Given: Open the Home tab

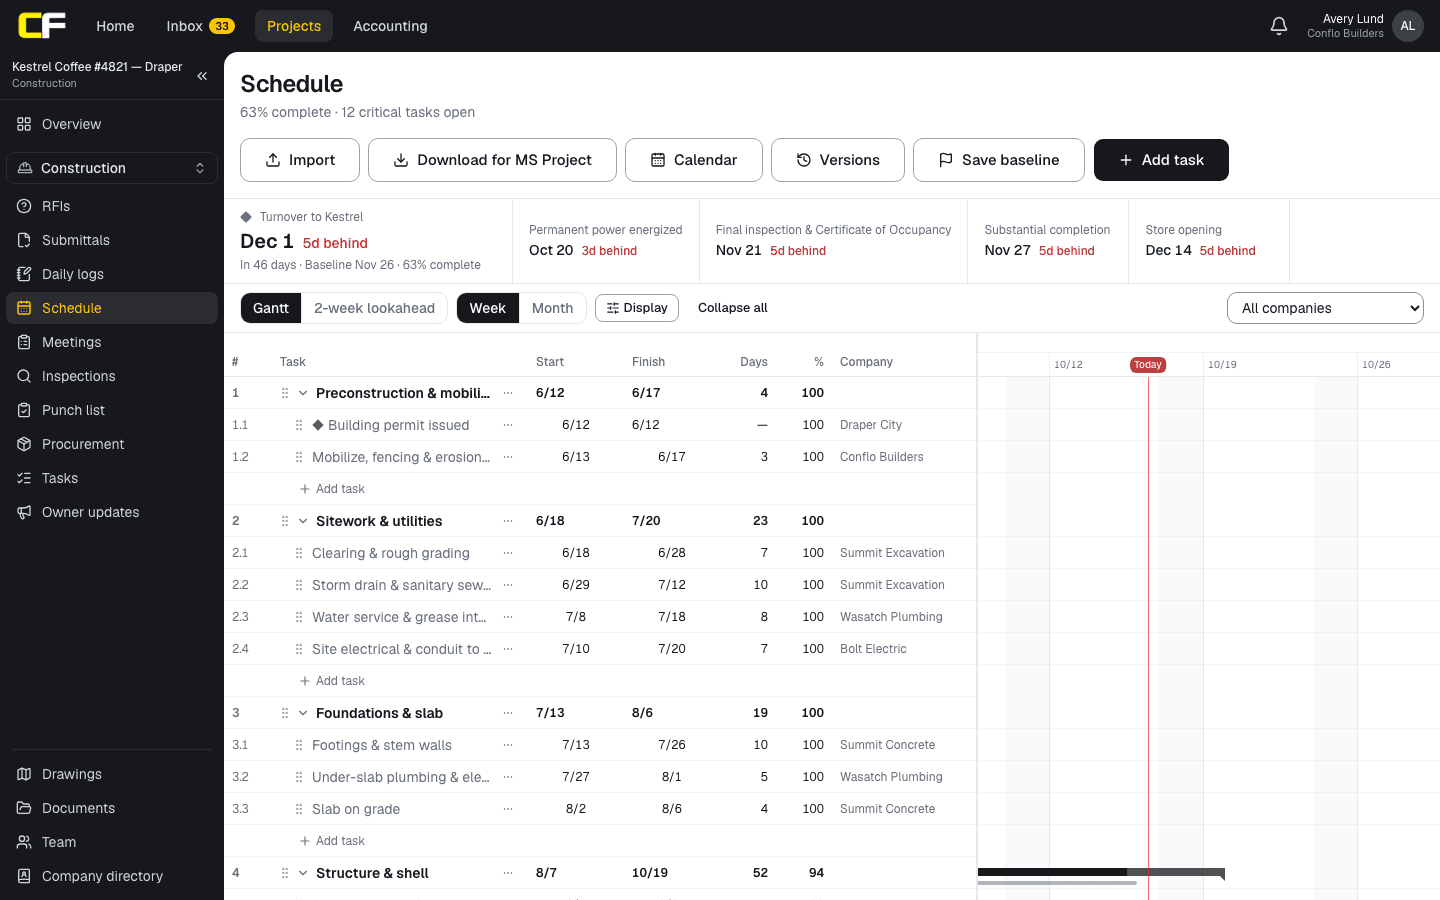Looking at the screenshot, I should coord(115,26).
